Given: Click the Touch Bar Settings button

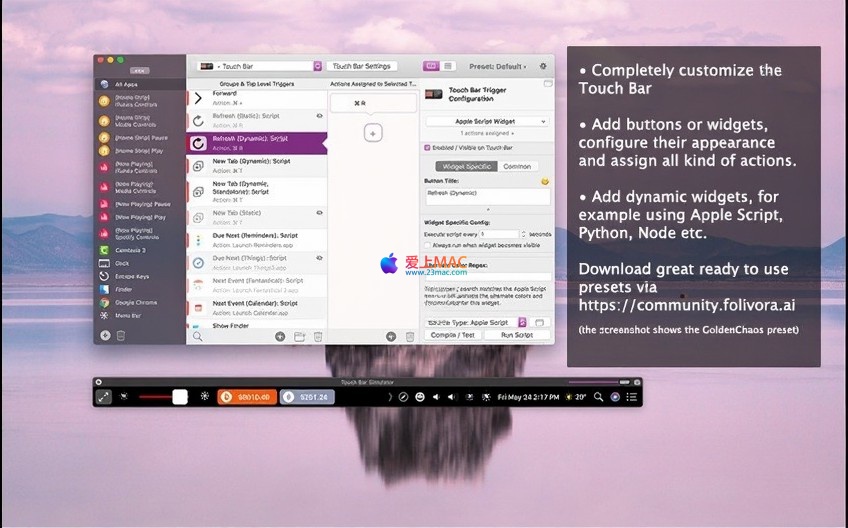Looking at the screenshot, I should point(362,66).
